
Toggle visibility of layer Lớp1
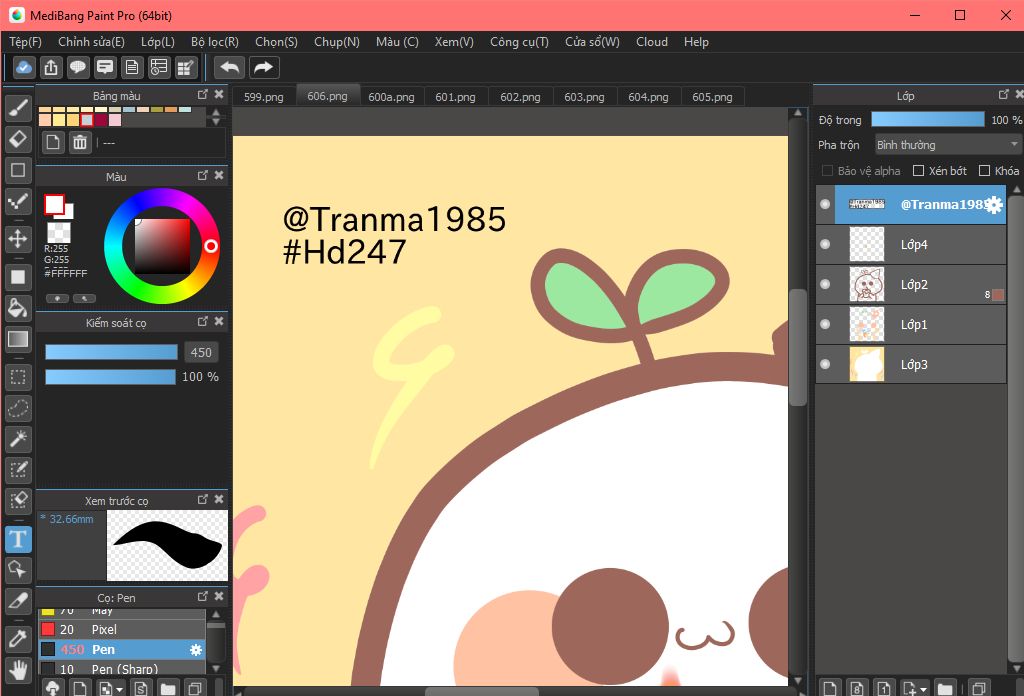(x=825, y=324)
